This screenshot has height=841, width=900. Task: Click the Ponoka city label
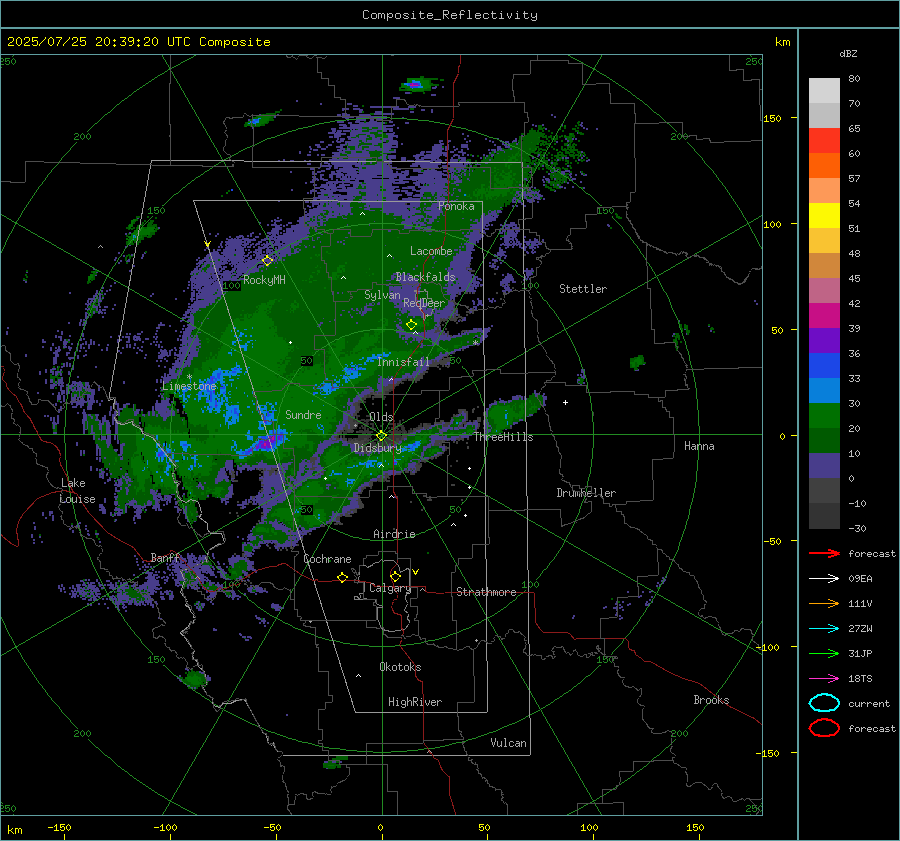[456, 206]
